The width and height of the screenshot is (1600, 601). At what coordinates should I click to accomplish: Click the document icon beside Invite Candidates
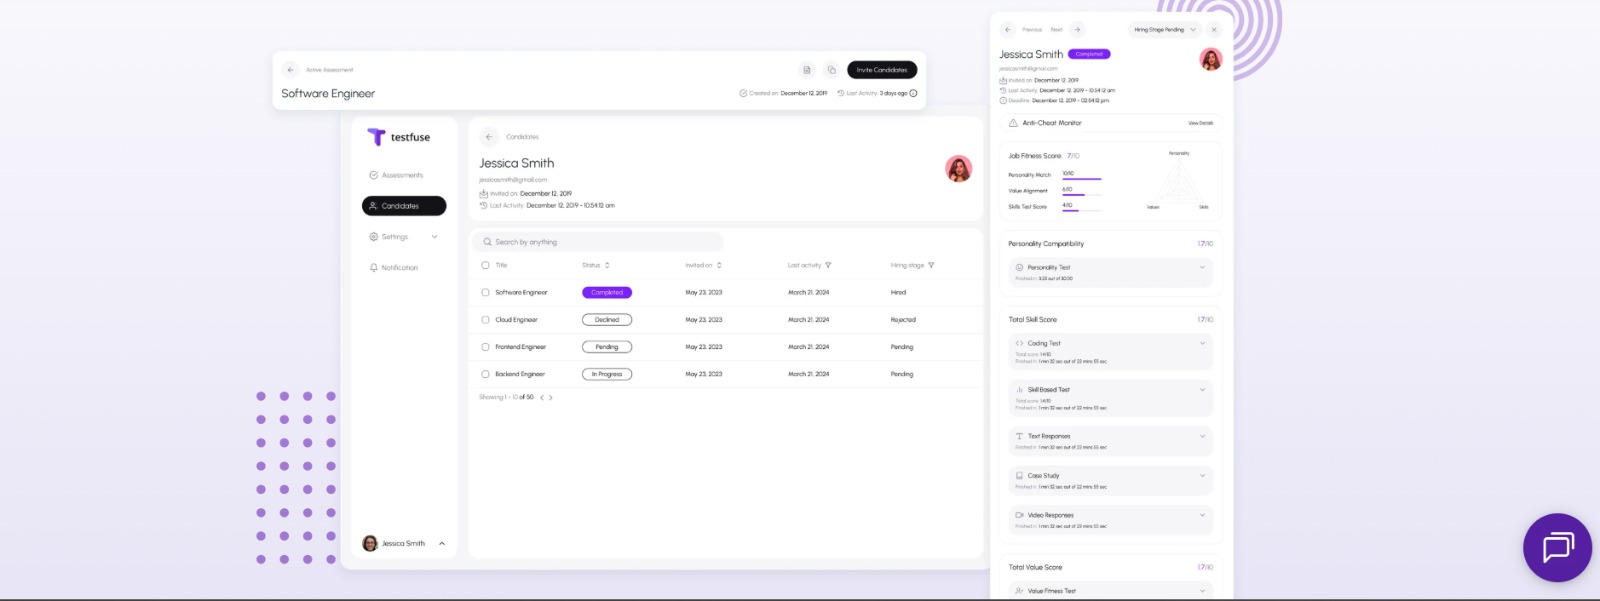[807, 70]
